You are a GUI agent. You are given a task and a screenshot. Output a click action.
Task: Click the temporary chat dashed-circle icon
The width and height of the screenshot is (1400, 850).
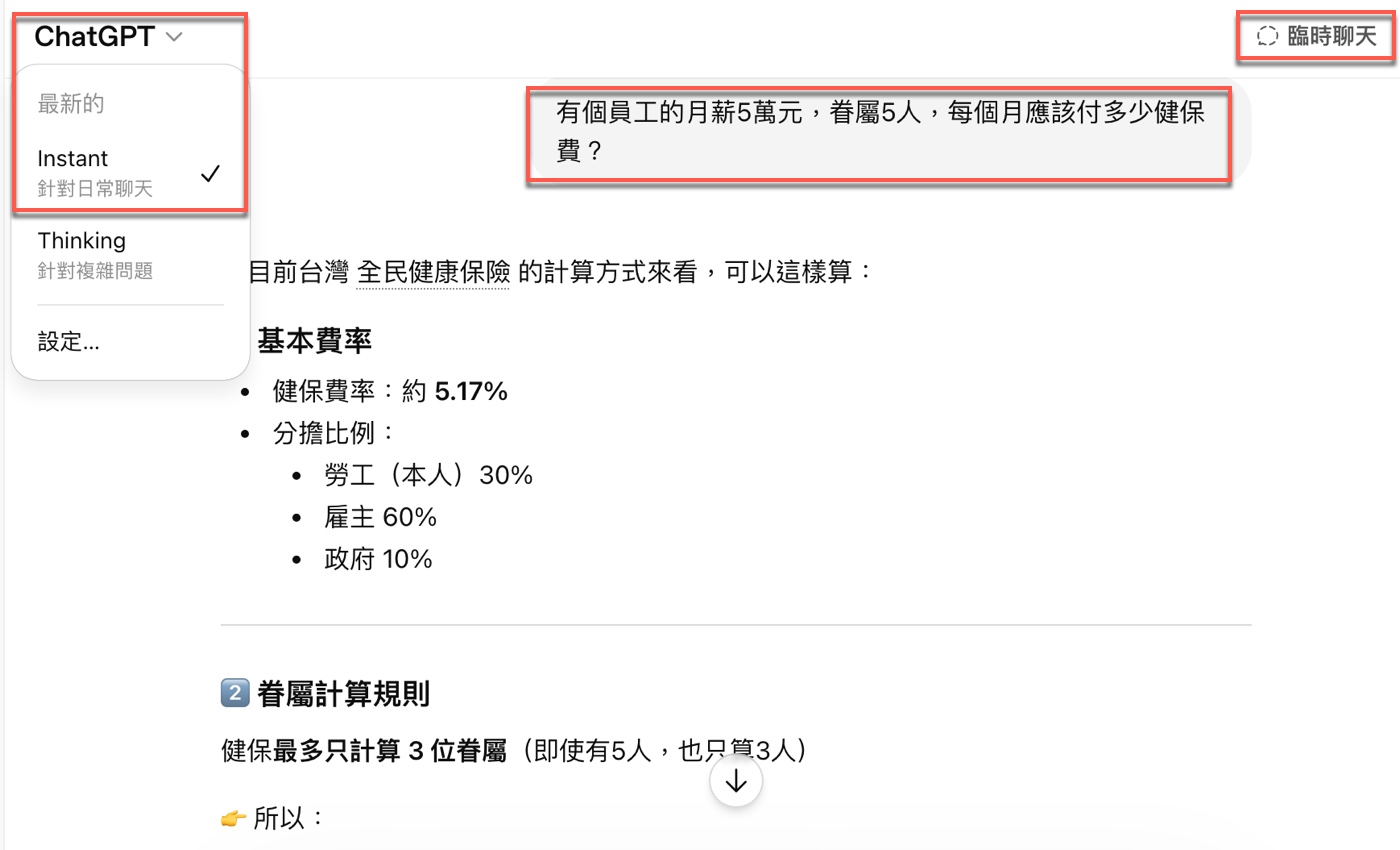coord(1267,35)
